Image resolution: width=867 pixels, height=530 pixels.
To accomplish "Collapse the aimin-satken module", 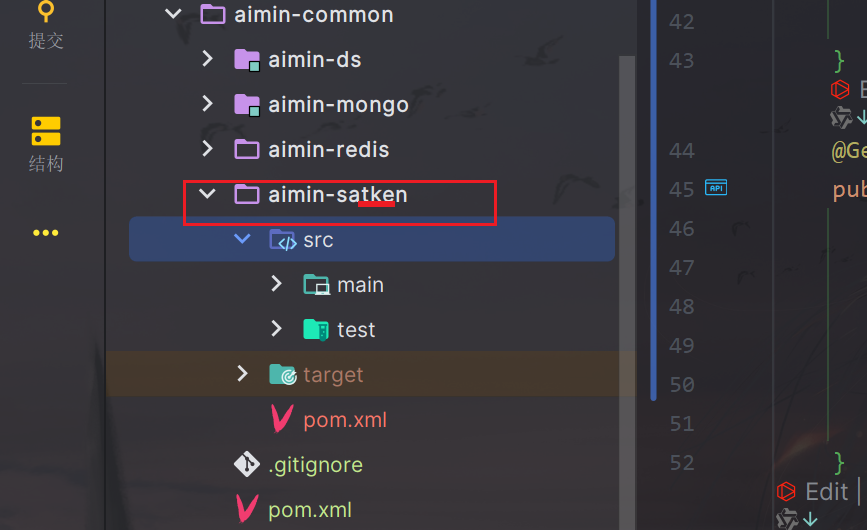I will click(x=208, y=195).
